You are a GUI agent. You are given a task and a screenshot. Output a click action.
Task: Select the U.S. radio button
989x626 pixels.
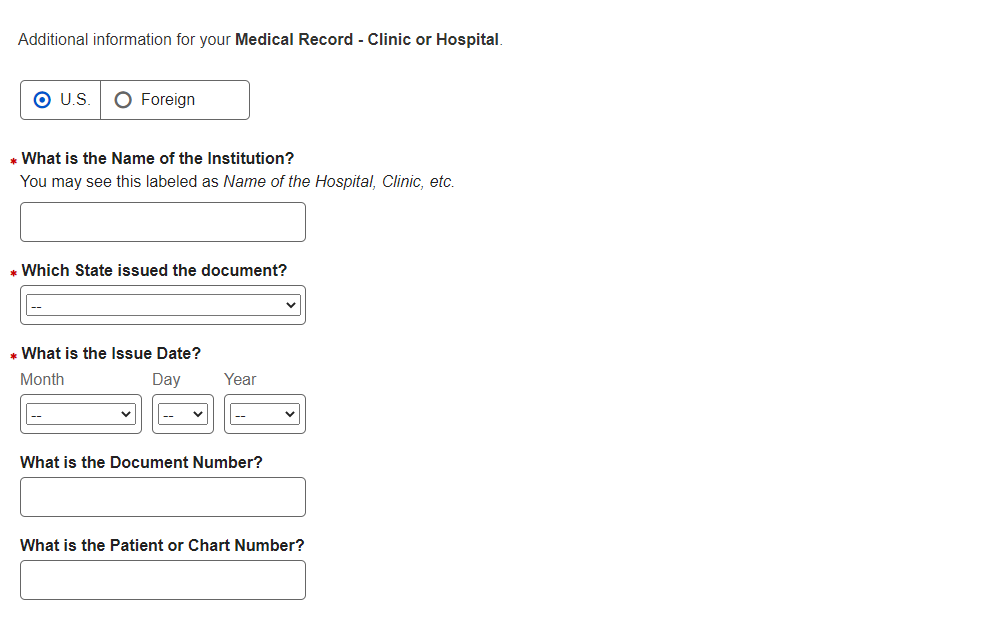click(x=43, y=100)
